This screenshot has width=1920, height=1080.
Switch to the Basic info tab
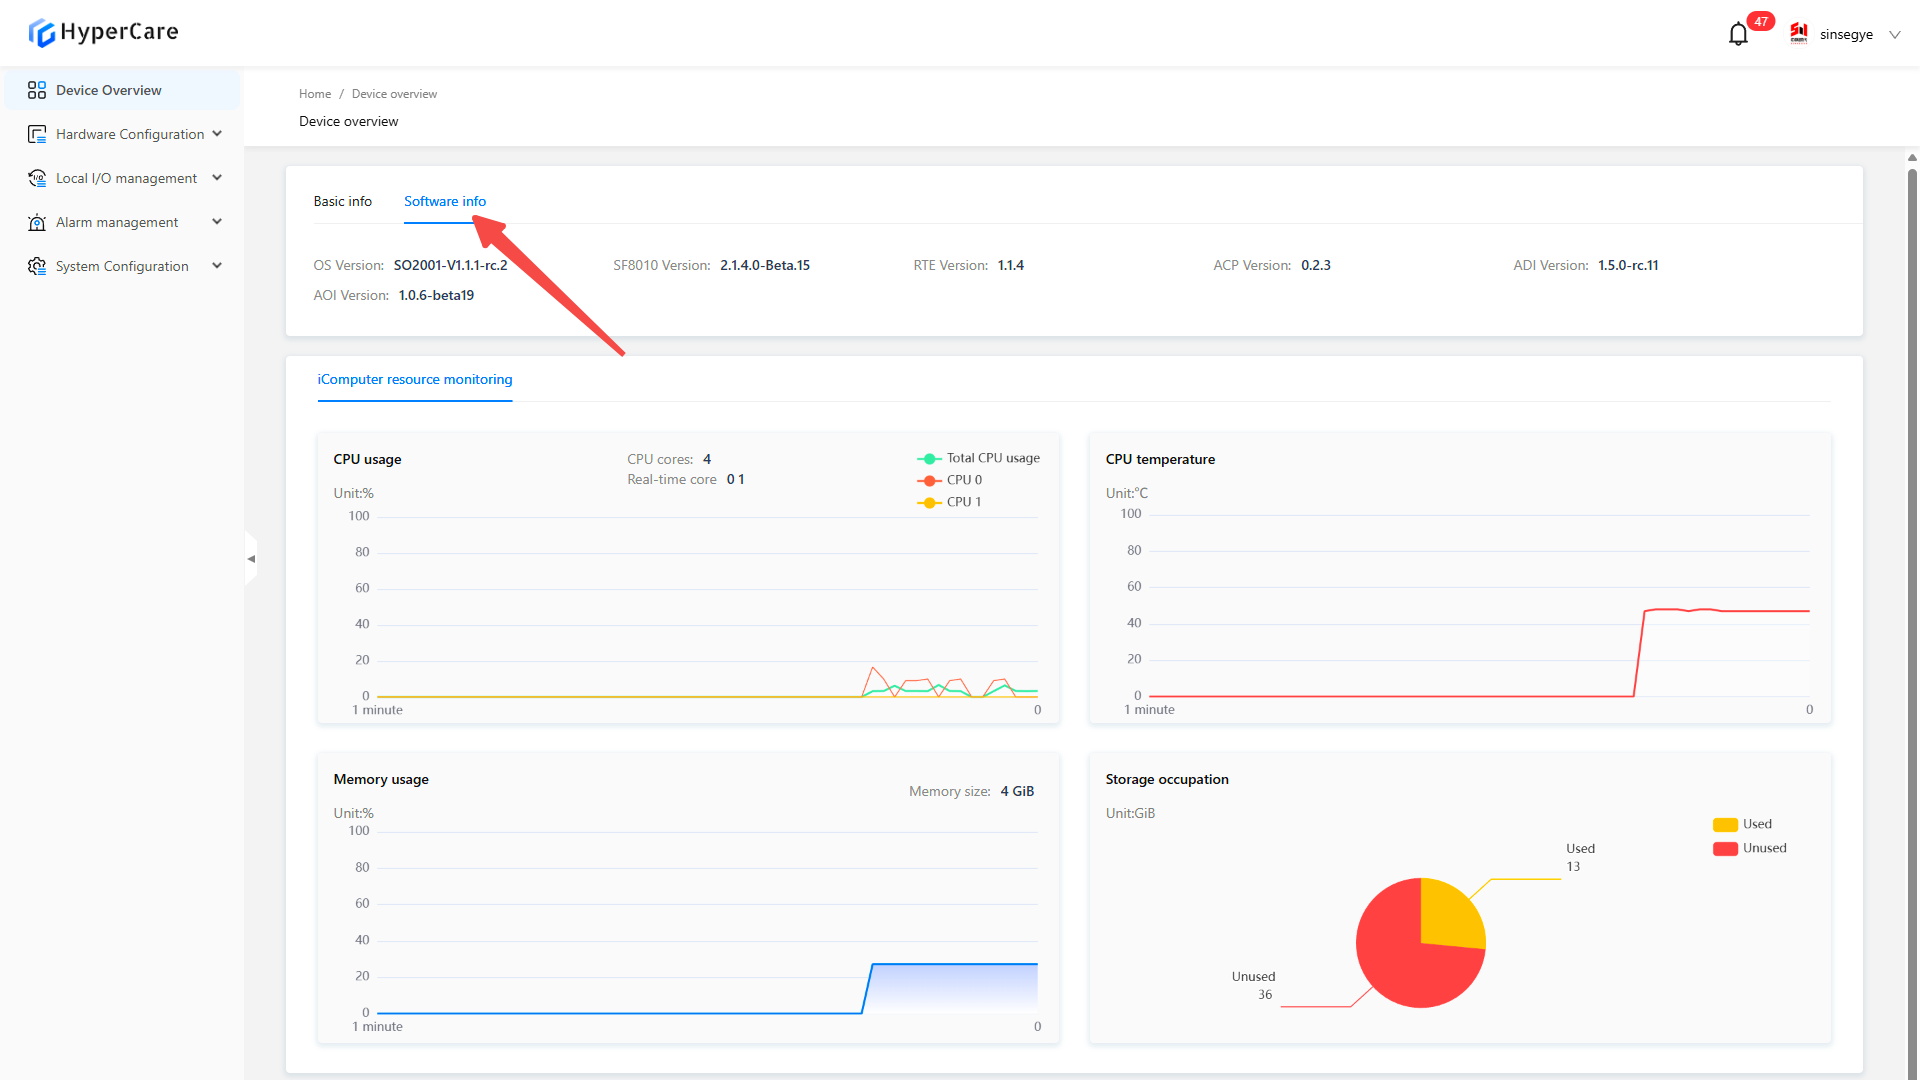pyautogui.click(x=342, y=201)
